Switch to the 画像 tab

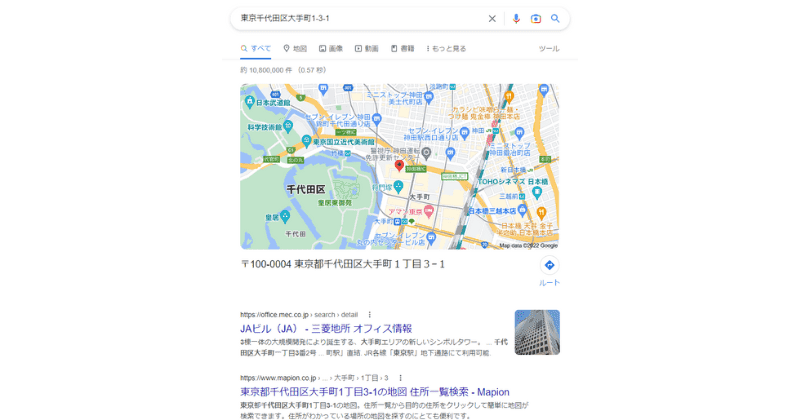(x=331, y=49)
